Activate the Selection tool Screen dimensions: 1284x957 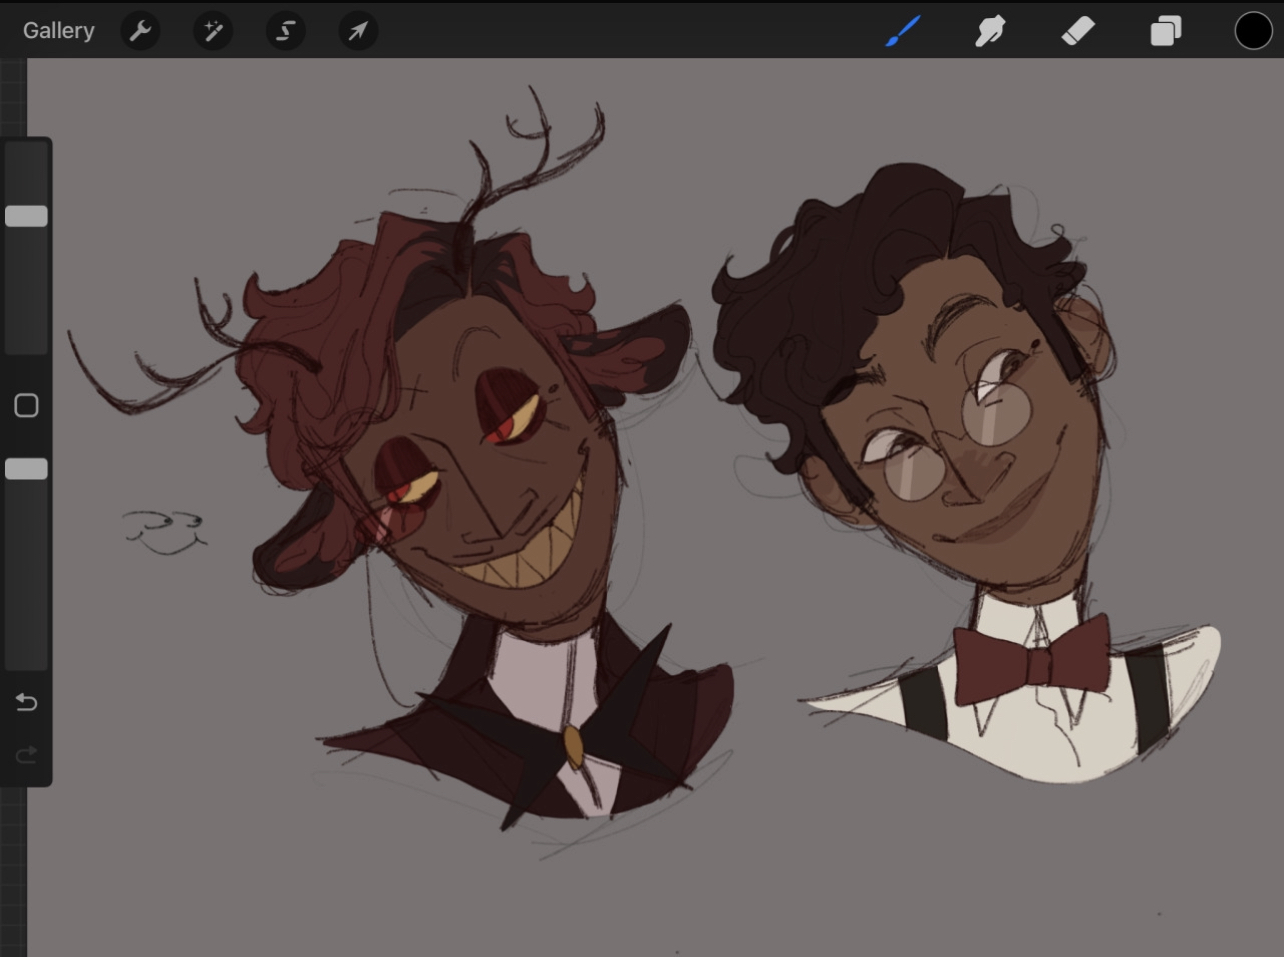[x=285, y=31]
